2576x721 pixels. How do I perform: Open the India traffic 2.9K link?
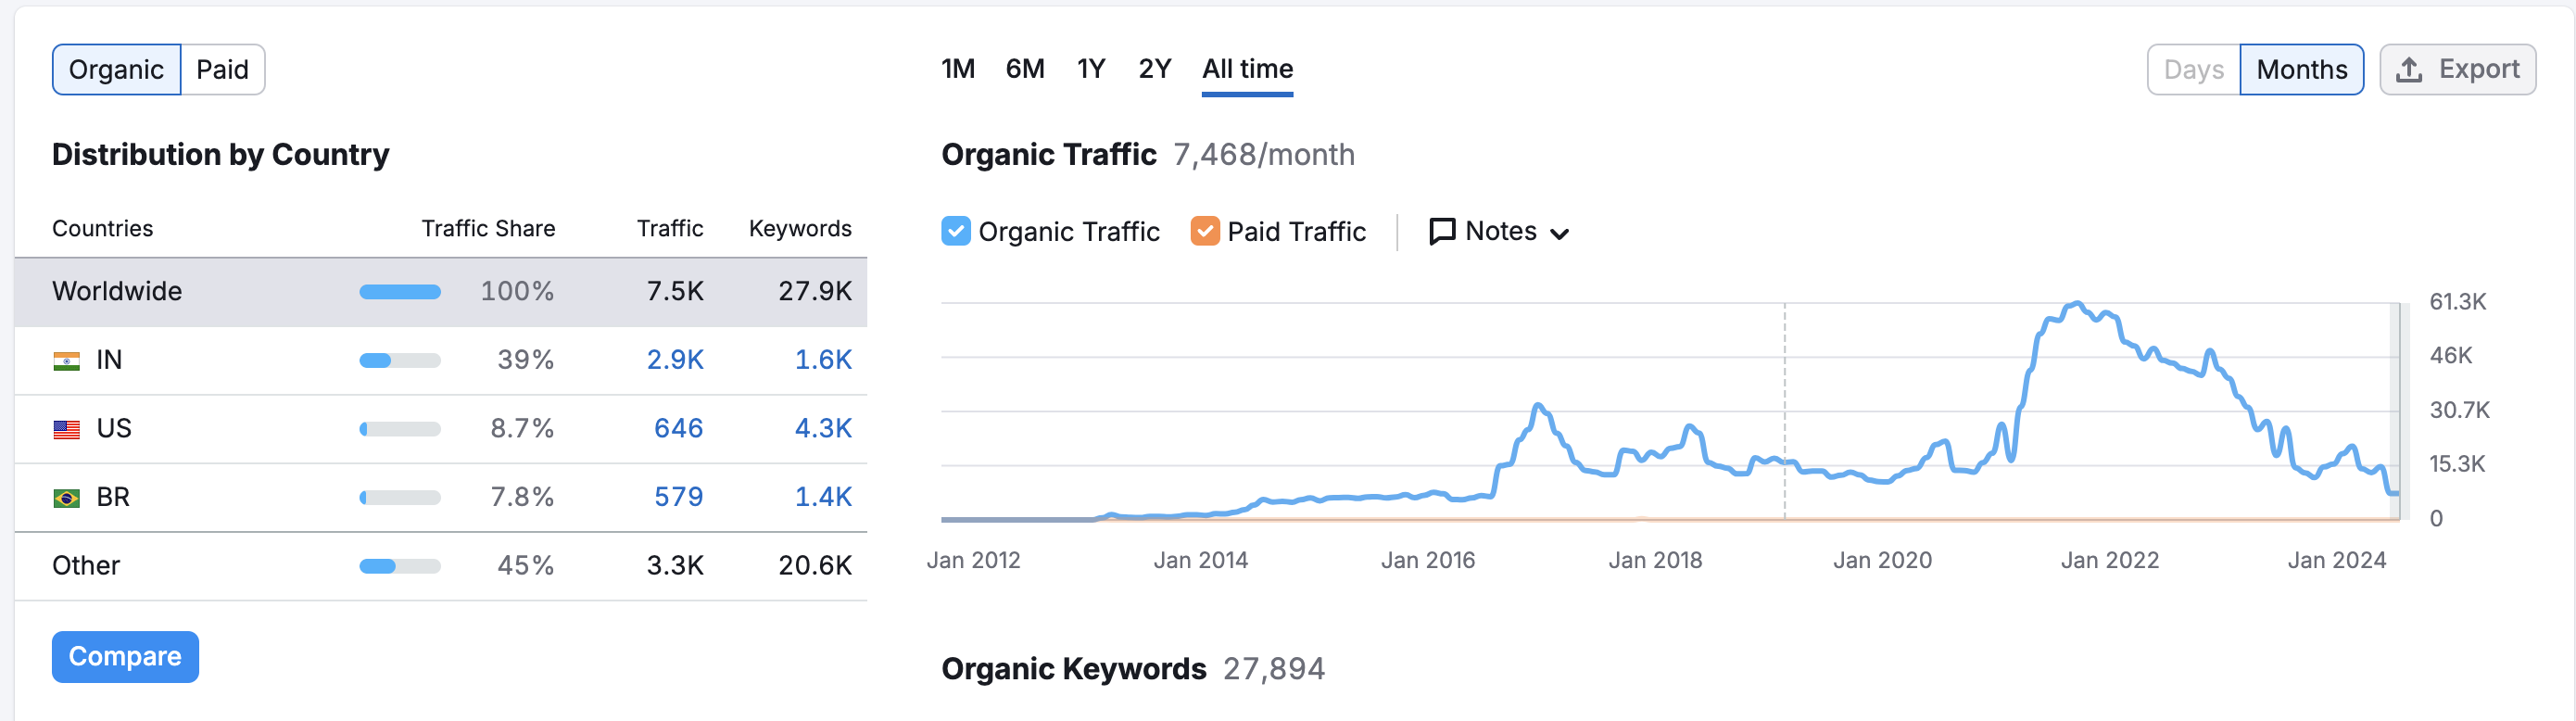click(675, 360)
